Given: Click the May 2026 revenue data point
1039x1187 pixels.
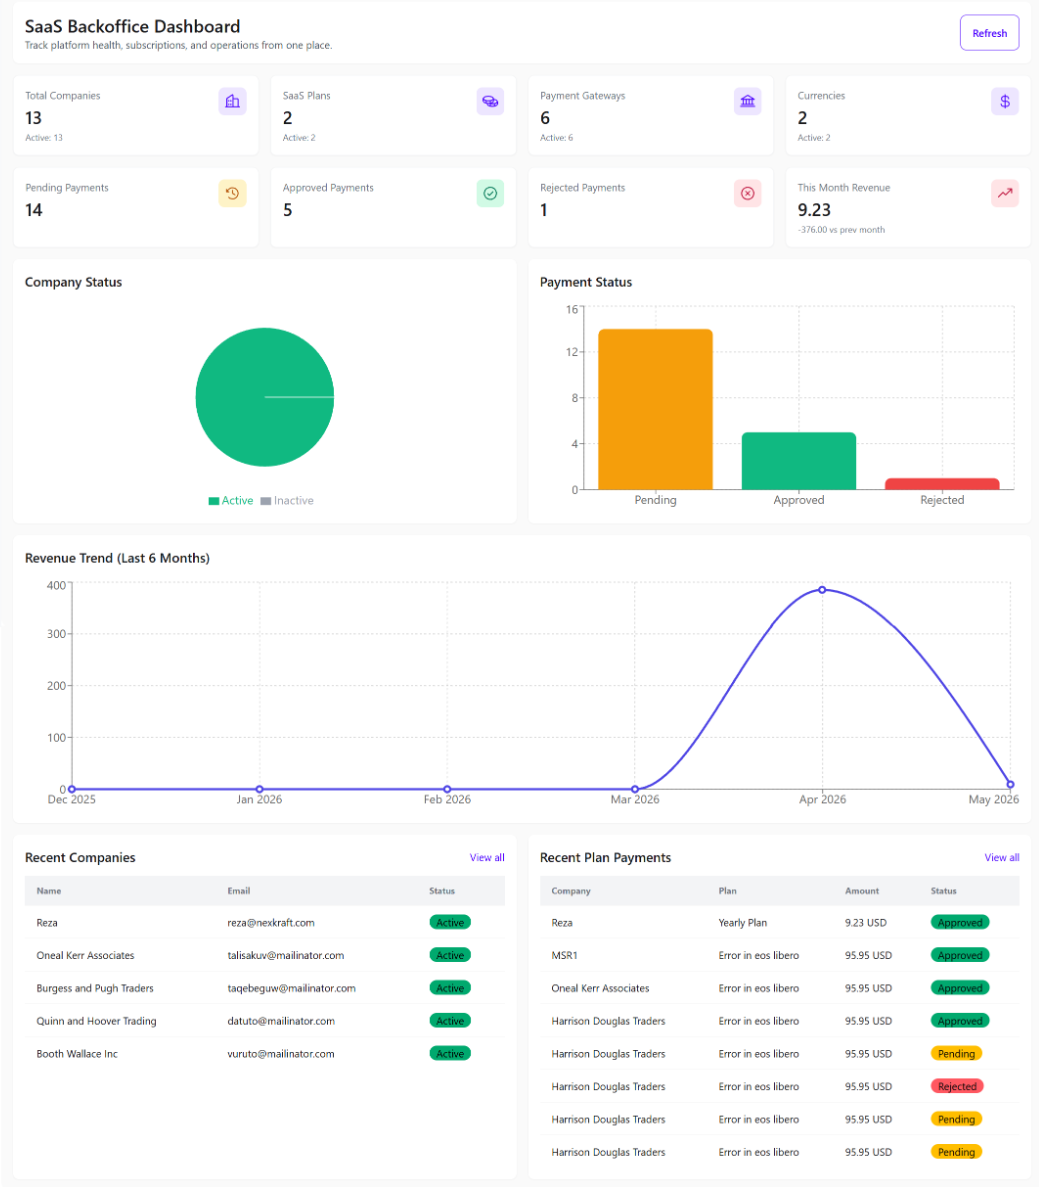Looking at the screenshot, I should pyautogui.click(x=1010, y=784).
